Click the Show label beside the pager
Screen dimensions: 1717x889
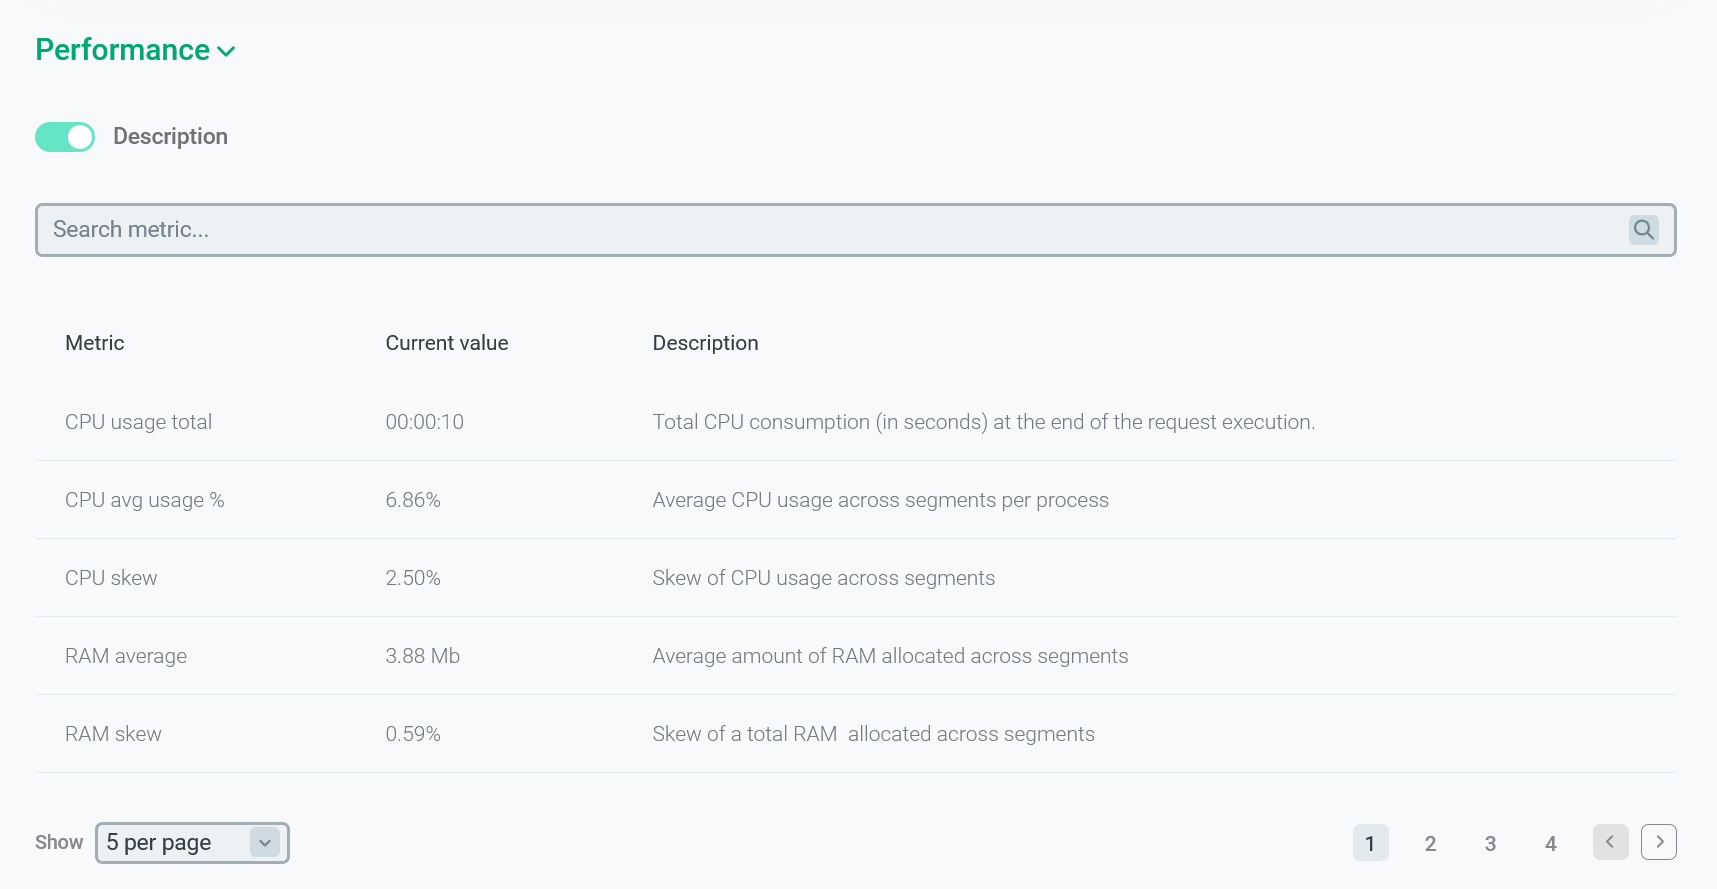point(59,842)
